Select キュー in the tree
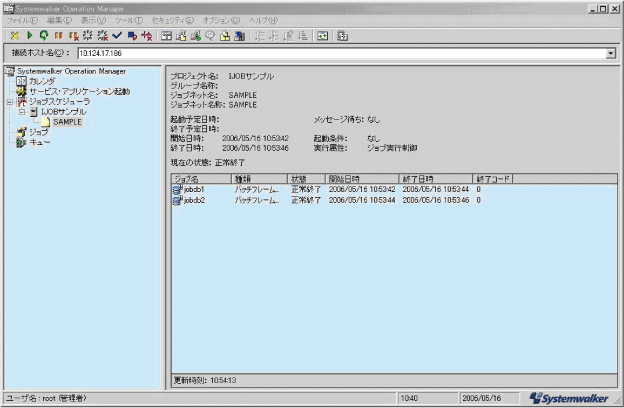This screenshot has width=624, height=408. [39, 142]
